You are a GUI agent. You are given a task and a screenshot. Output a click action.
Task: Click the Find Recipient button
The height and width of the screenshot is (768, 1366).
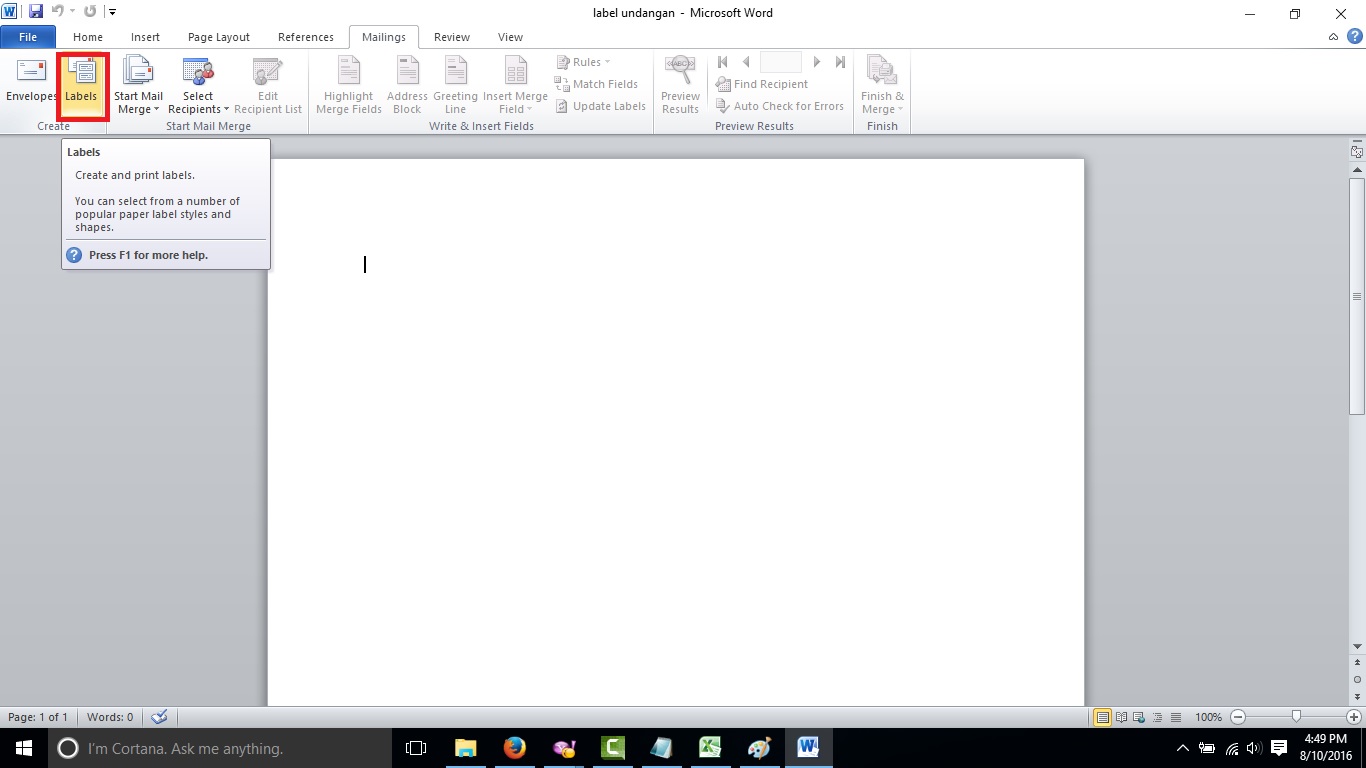pyautogui.click(x=762, y=84)
